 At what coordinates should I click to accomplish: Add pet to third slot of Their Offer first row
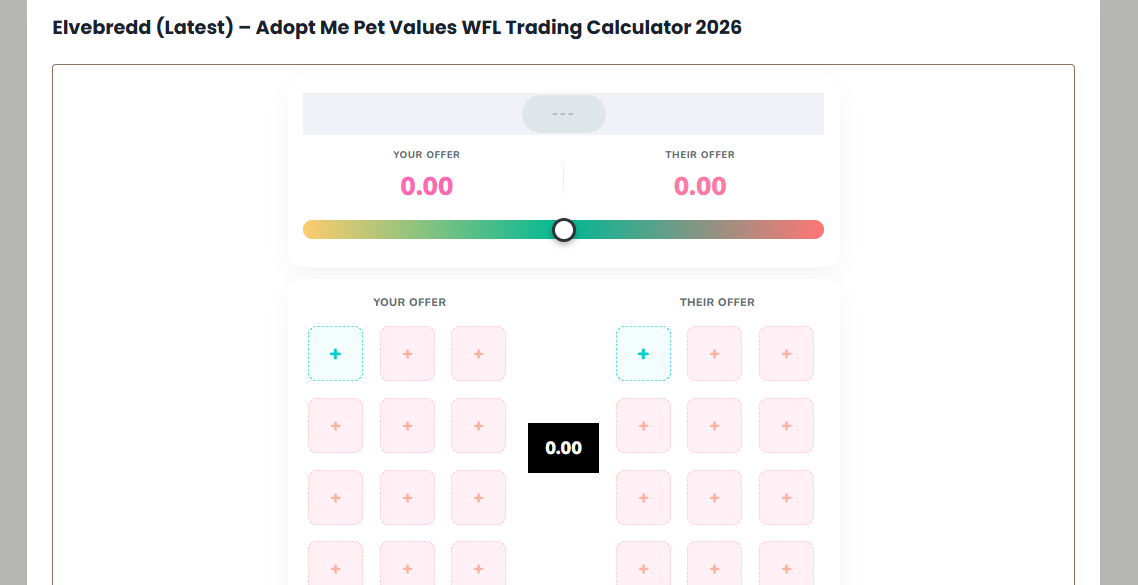point(786,353)
